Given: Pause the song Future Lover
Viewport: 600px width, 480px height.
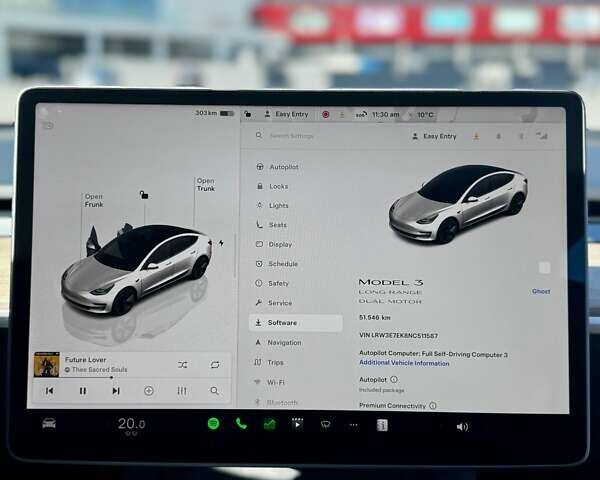Looking at the screenshot, I should 83,391.
